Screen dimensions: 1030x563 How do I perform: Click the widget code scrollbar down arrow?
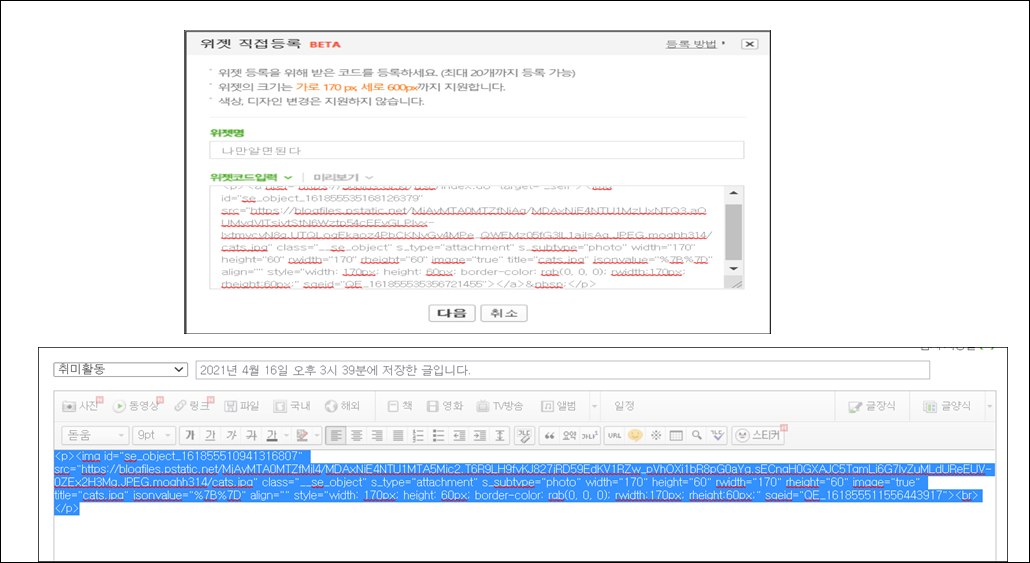734,269
